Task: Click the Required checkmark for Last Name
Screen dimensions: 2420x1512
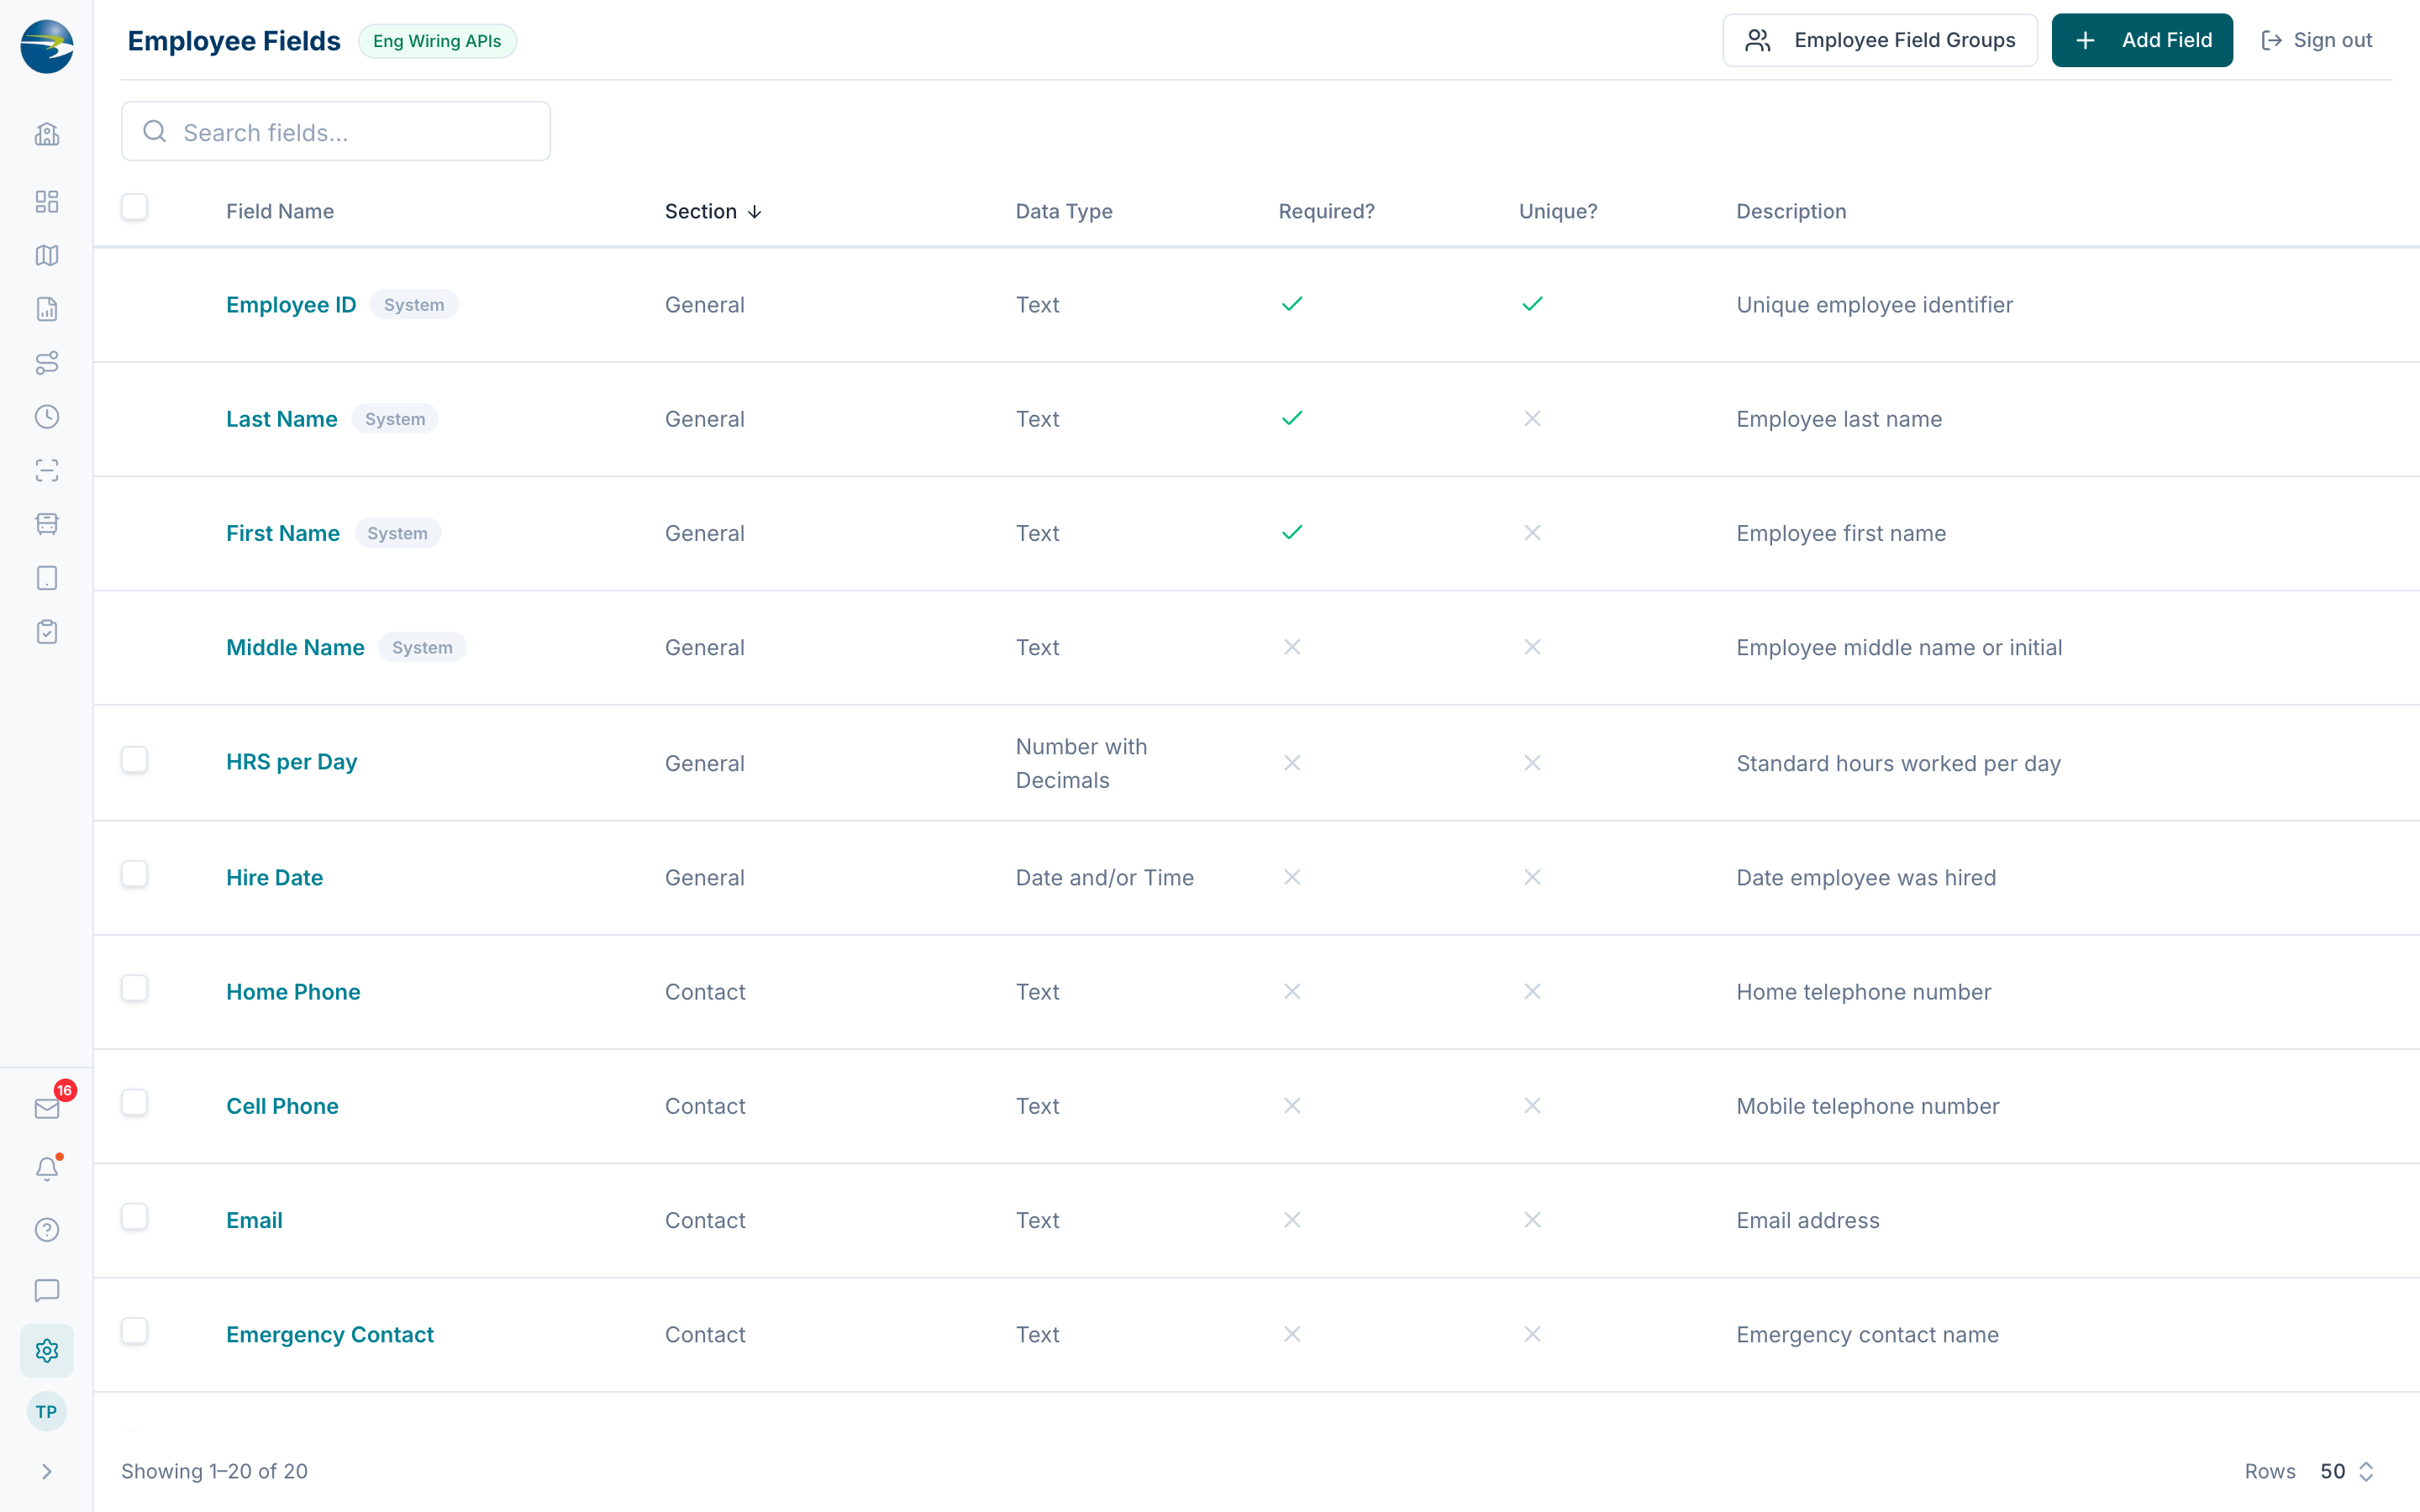Action: [1292, 418]
